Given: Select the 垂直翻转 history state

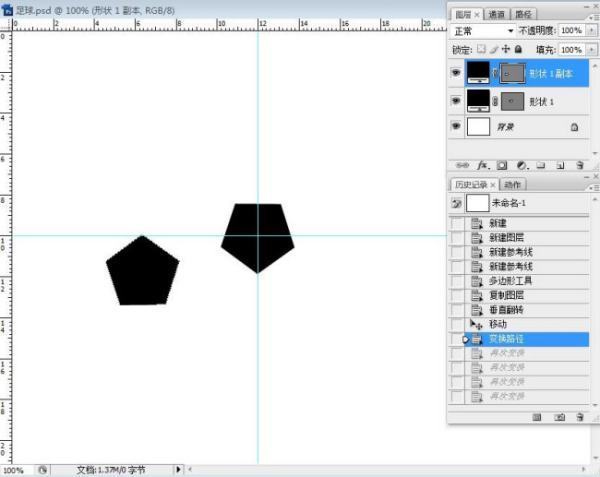Looking at the screenshot, I should (506, 310).
